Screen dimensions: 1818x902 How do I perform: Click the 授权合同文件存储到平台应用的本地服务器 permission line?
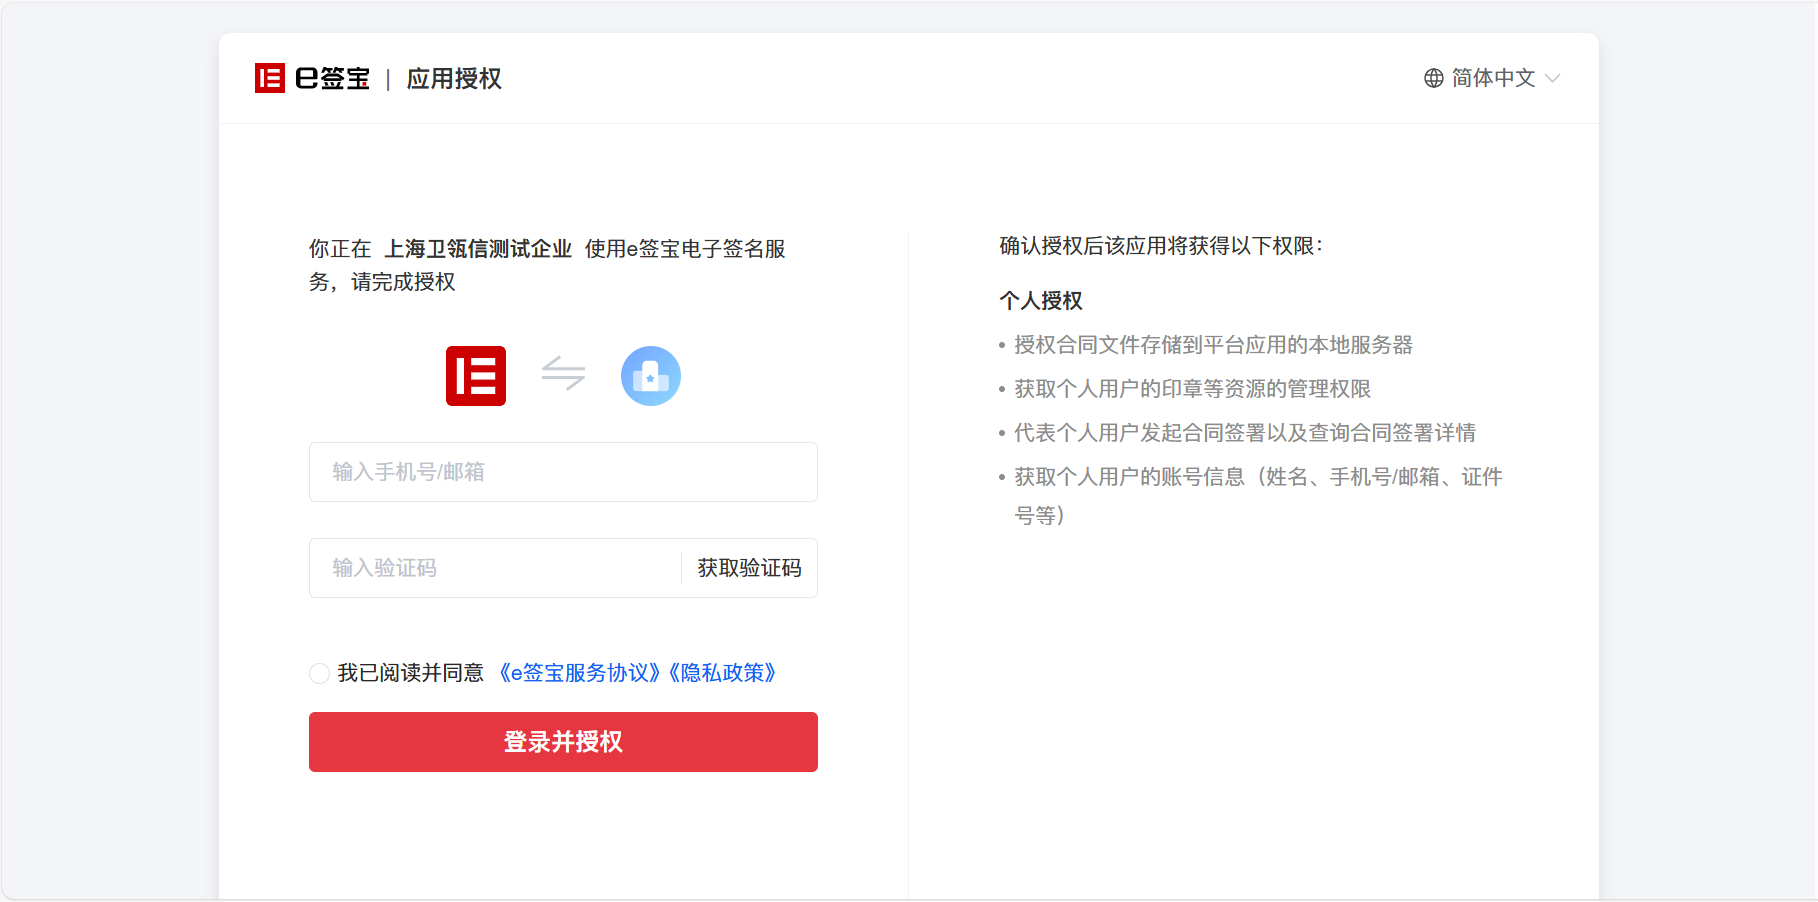pos(1213,345)
